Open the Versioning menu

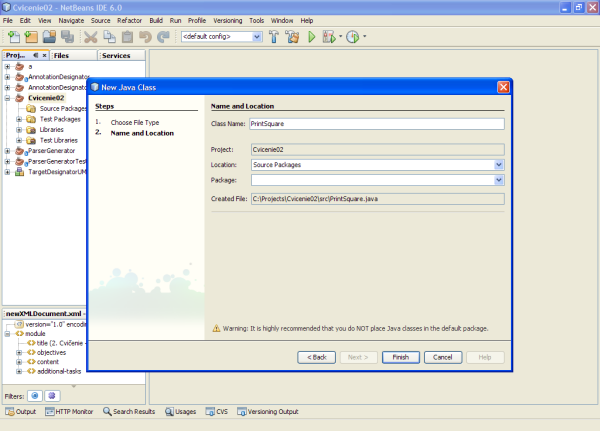click(228, 21)
